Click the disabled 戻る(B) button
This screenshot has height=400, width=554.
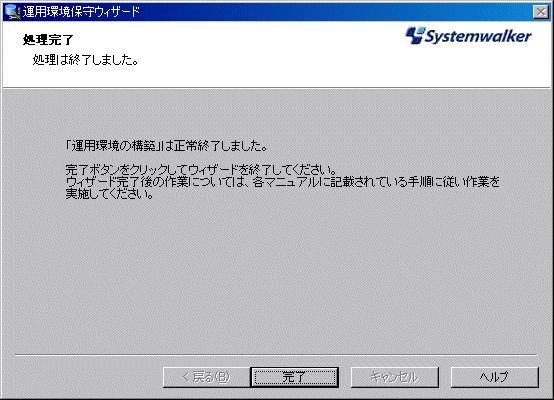tap(207, 377)
